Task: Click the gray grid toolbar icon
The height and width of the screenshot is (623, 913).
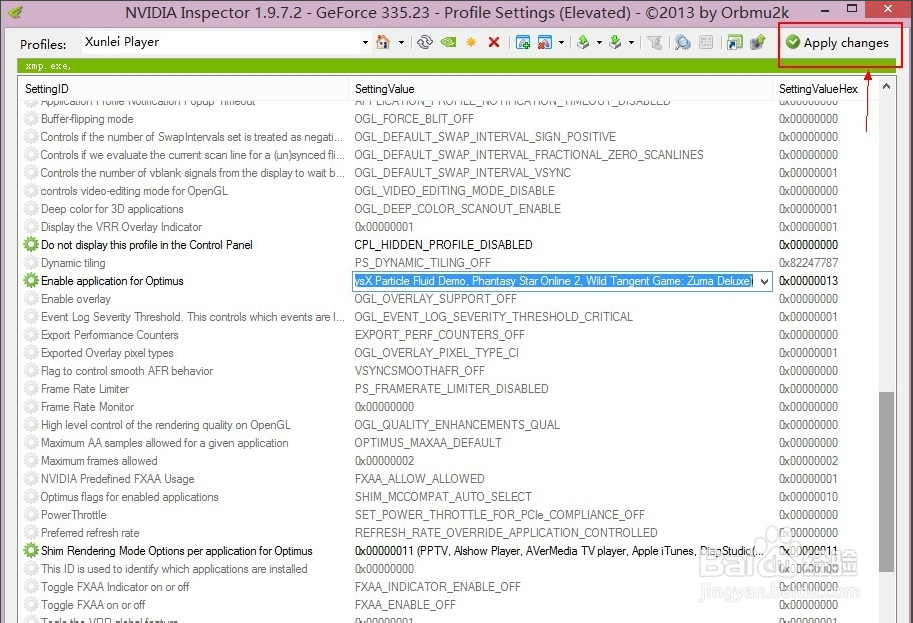Action: (x=706, y=42)
